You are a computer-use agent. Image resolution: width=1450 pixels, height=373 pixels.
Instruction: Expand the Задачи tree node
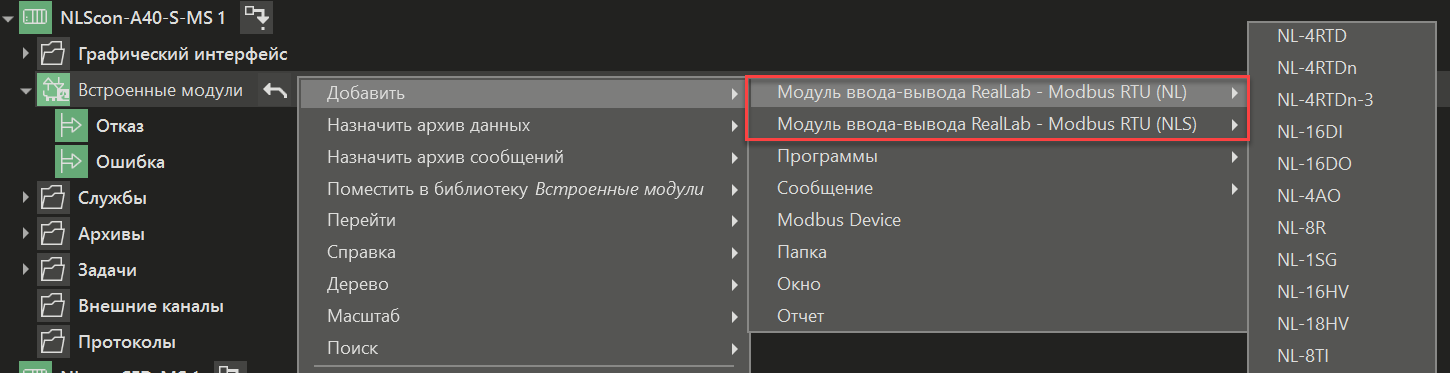point(26,270)
